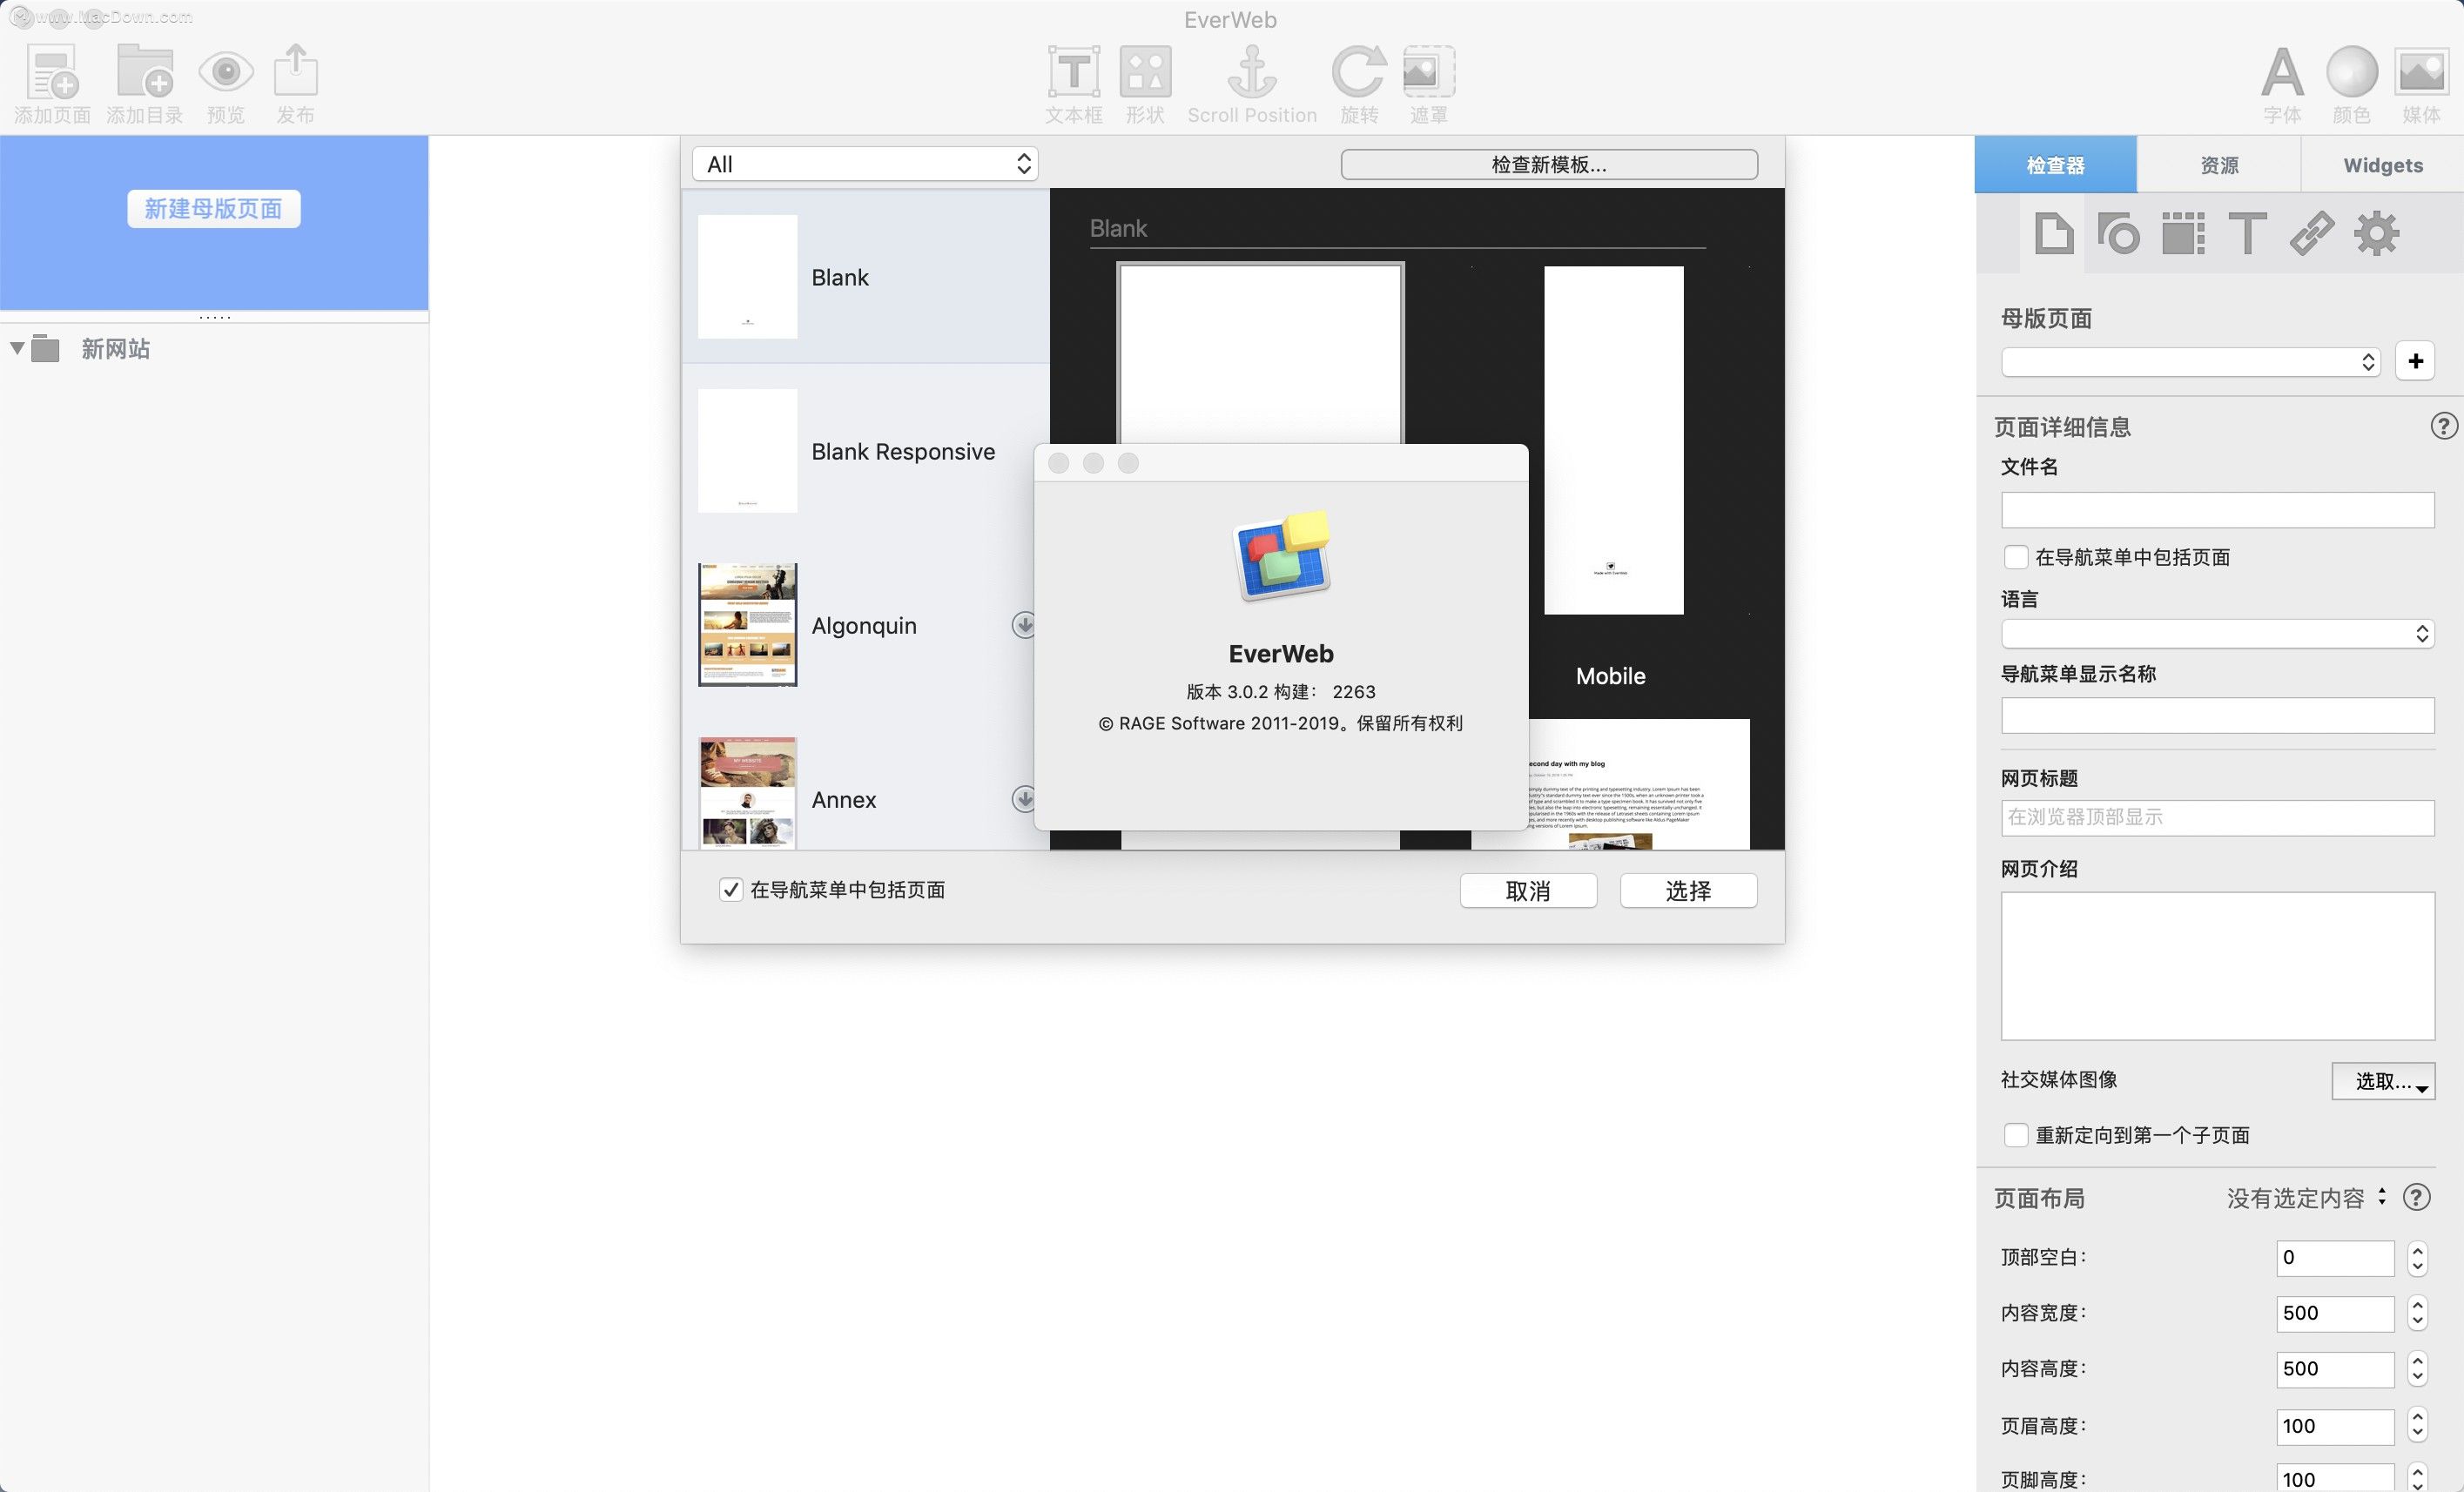Click the 选择 button
The image size is (2464, 1492).
coord(1688,891)
